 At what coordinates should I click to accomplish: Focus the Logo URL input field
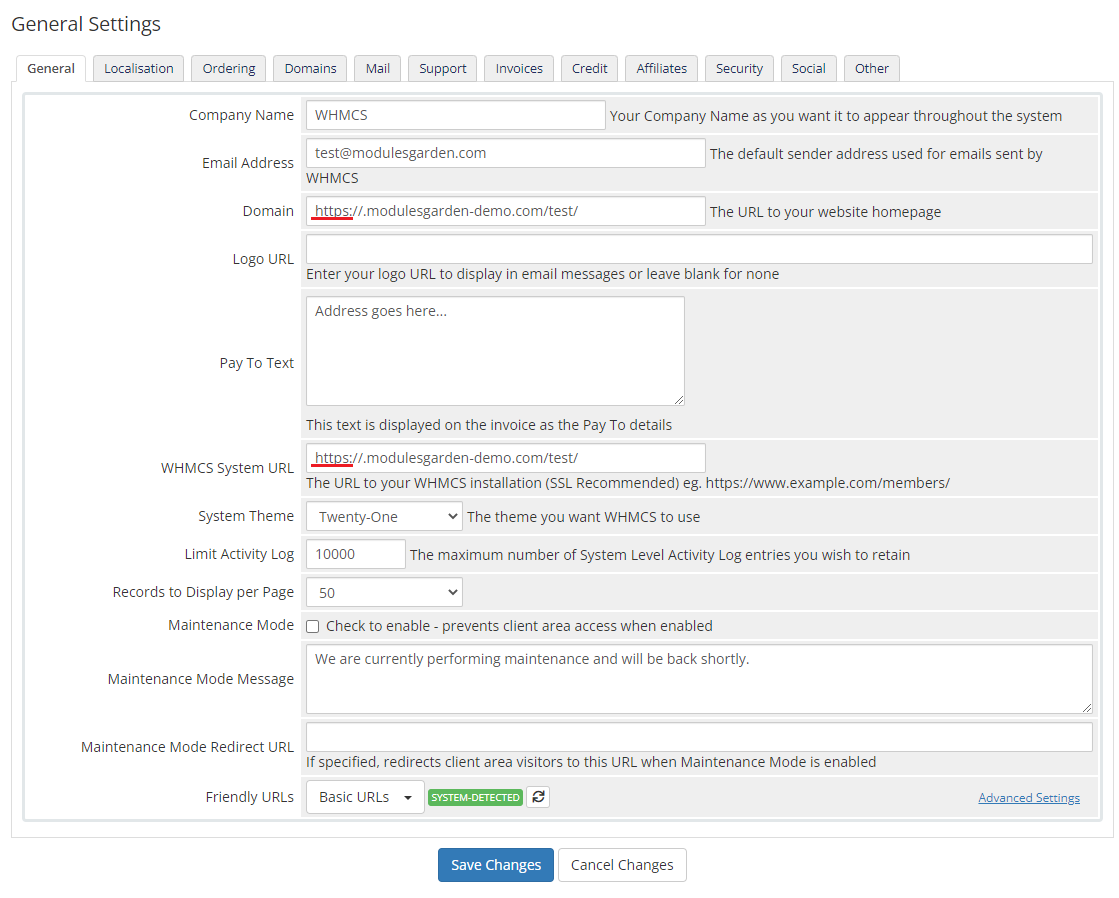pyautogui.click(x=699, y=249)
